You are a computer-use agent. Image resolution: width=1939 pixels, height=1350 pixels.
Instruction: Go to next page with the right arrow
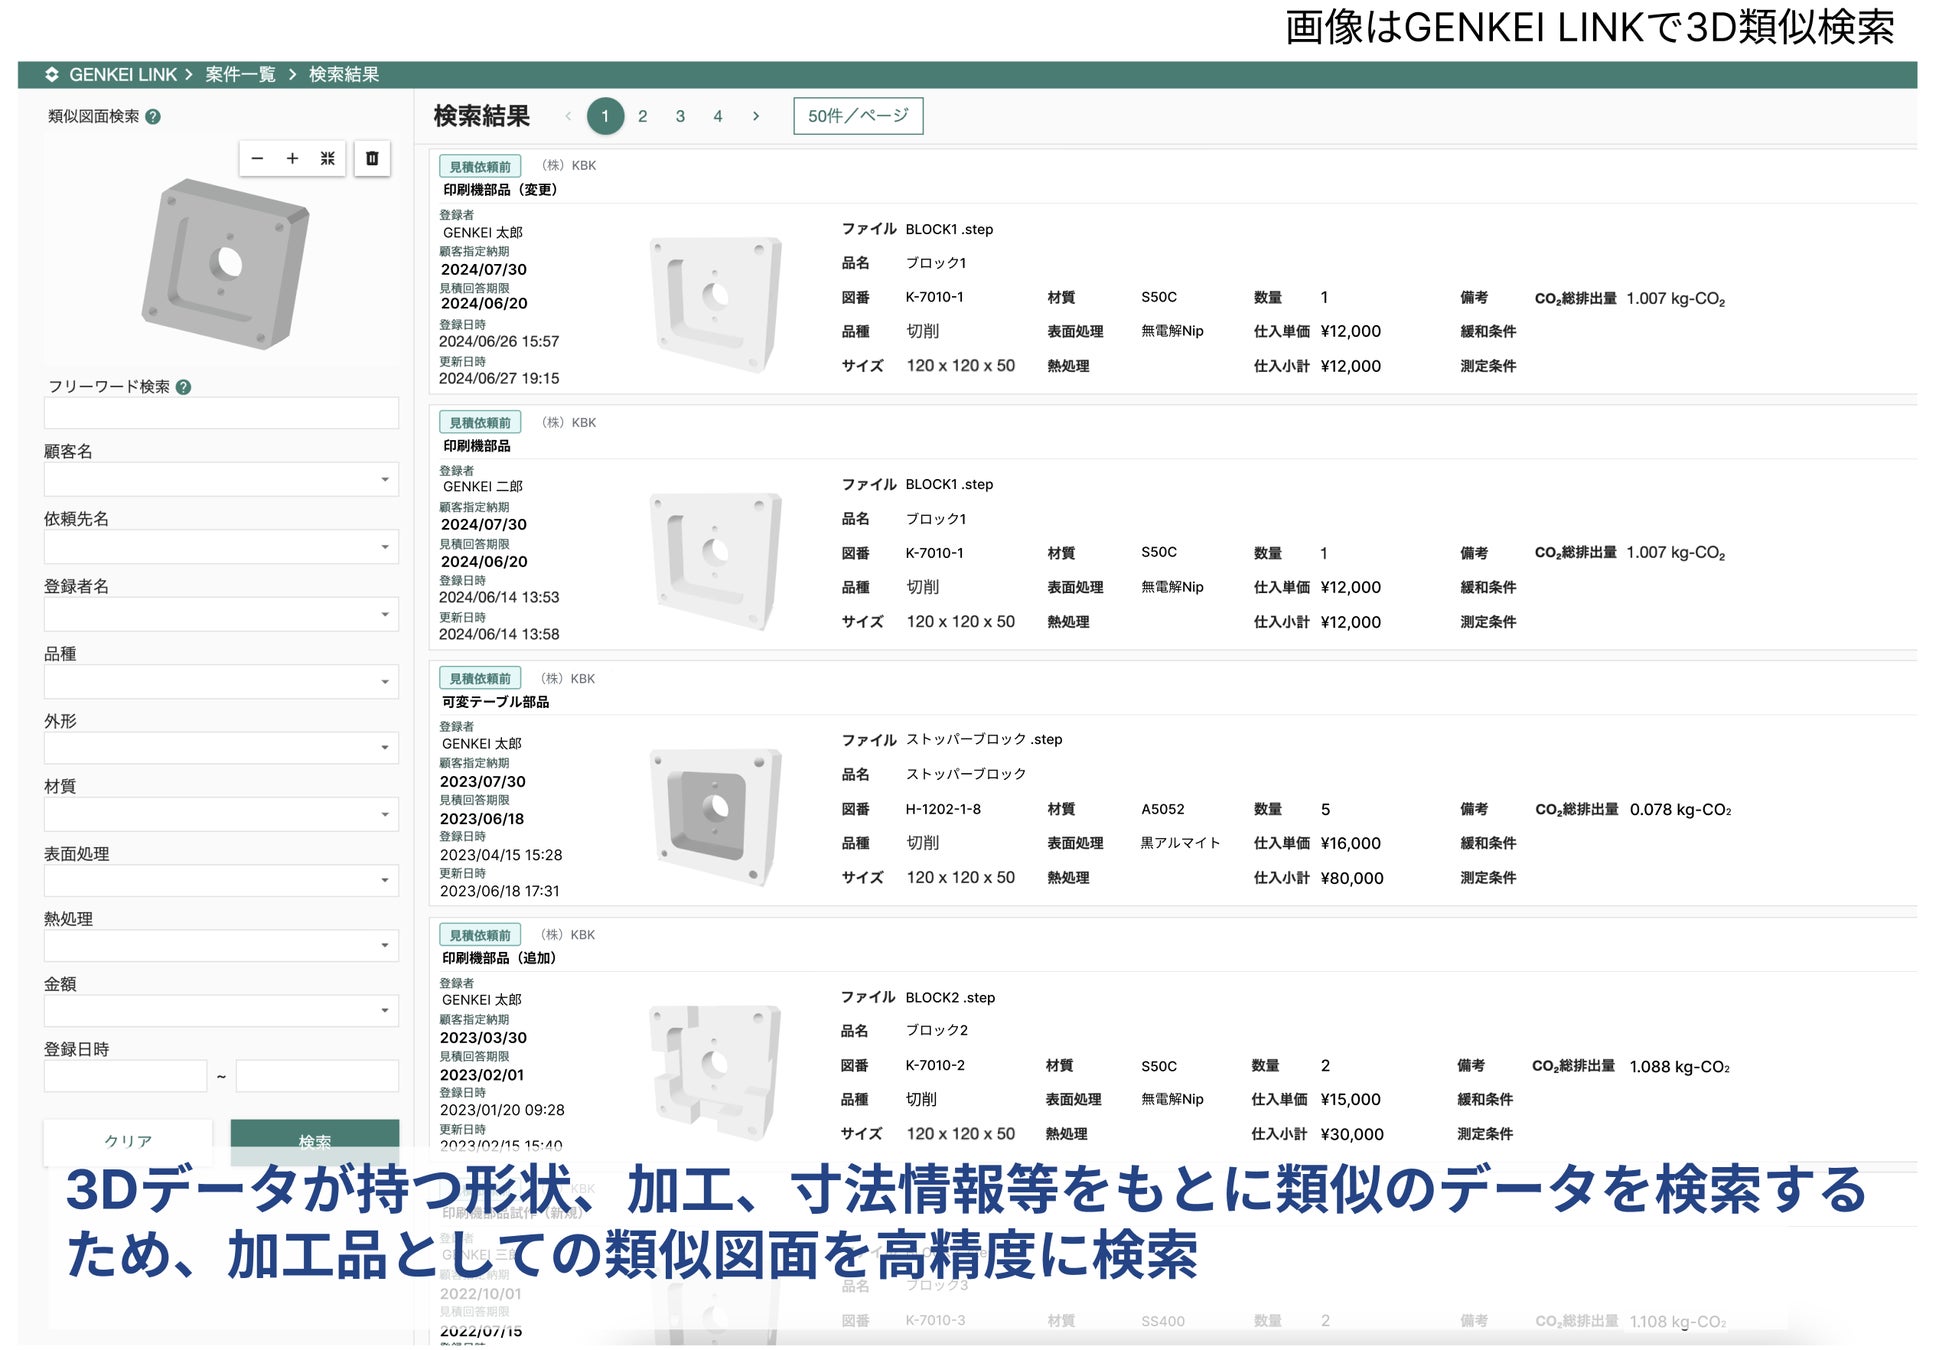click(x=756, y=116)
